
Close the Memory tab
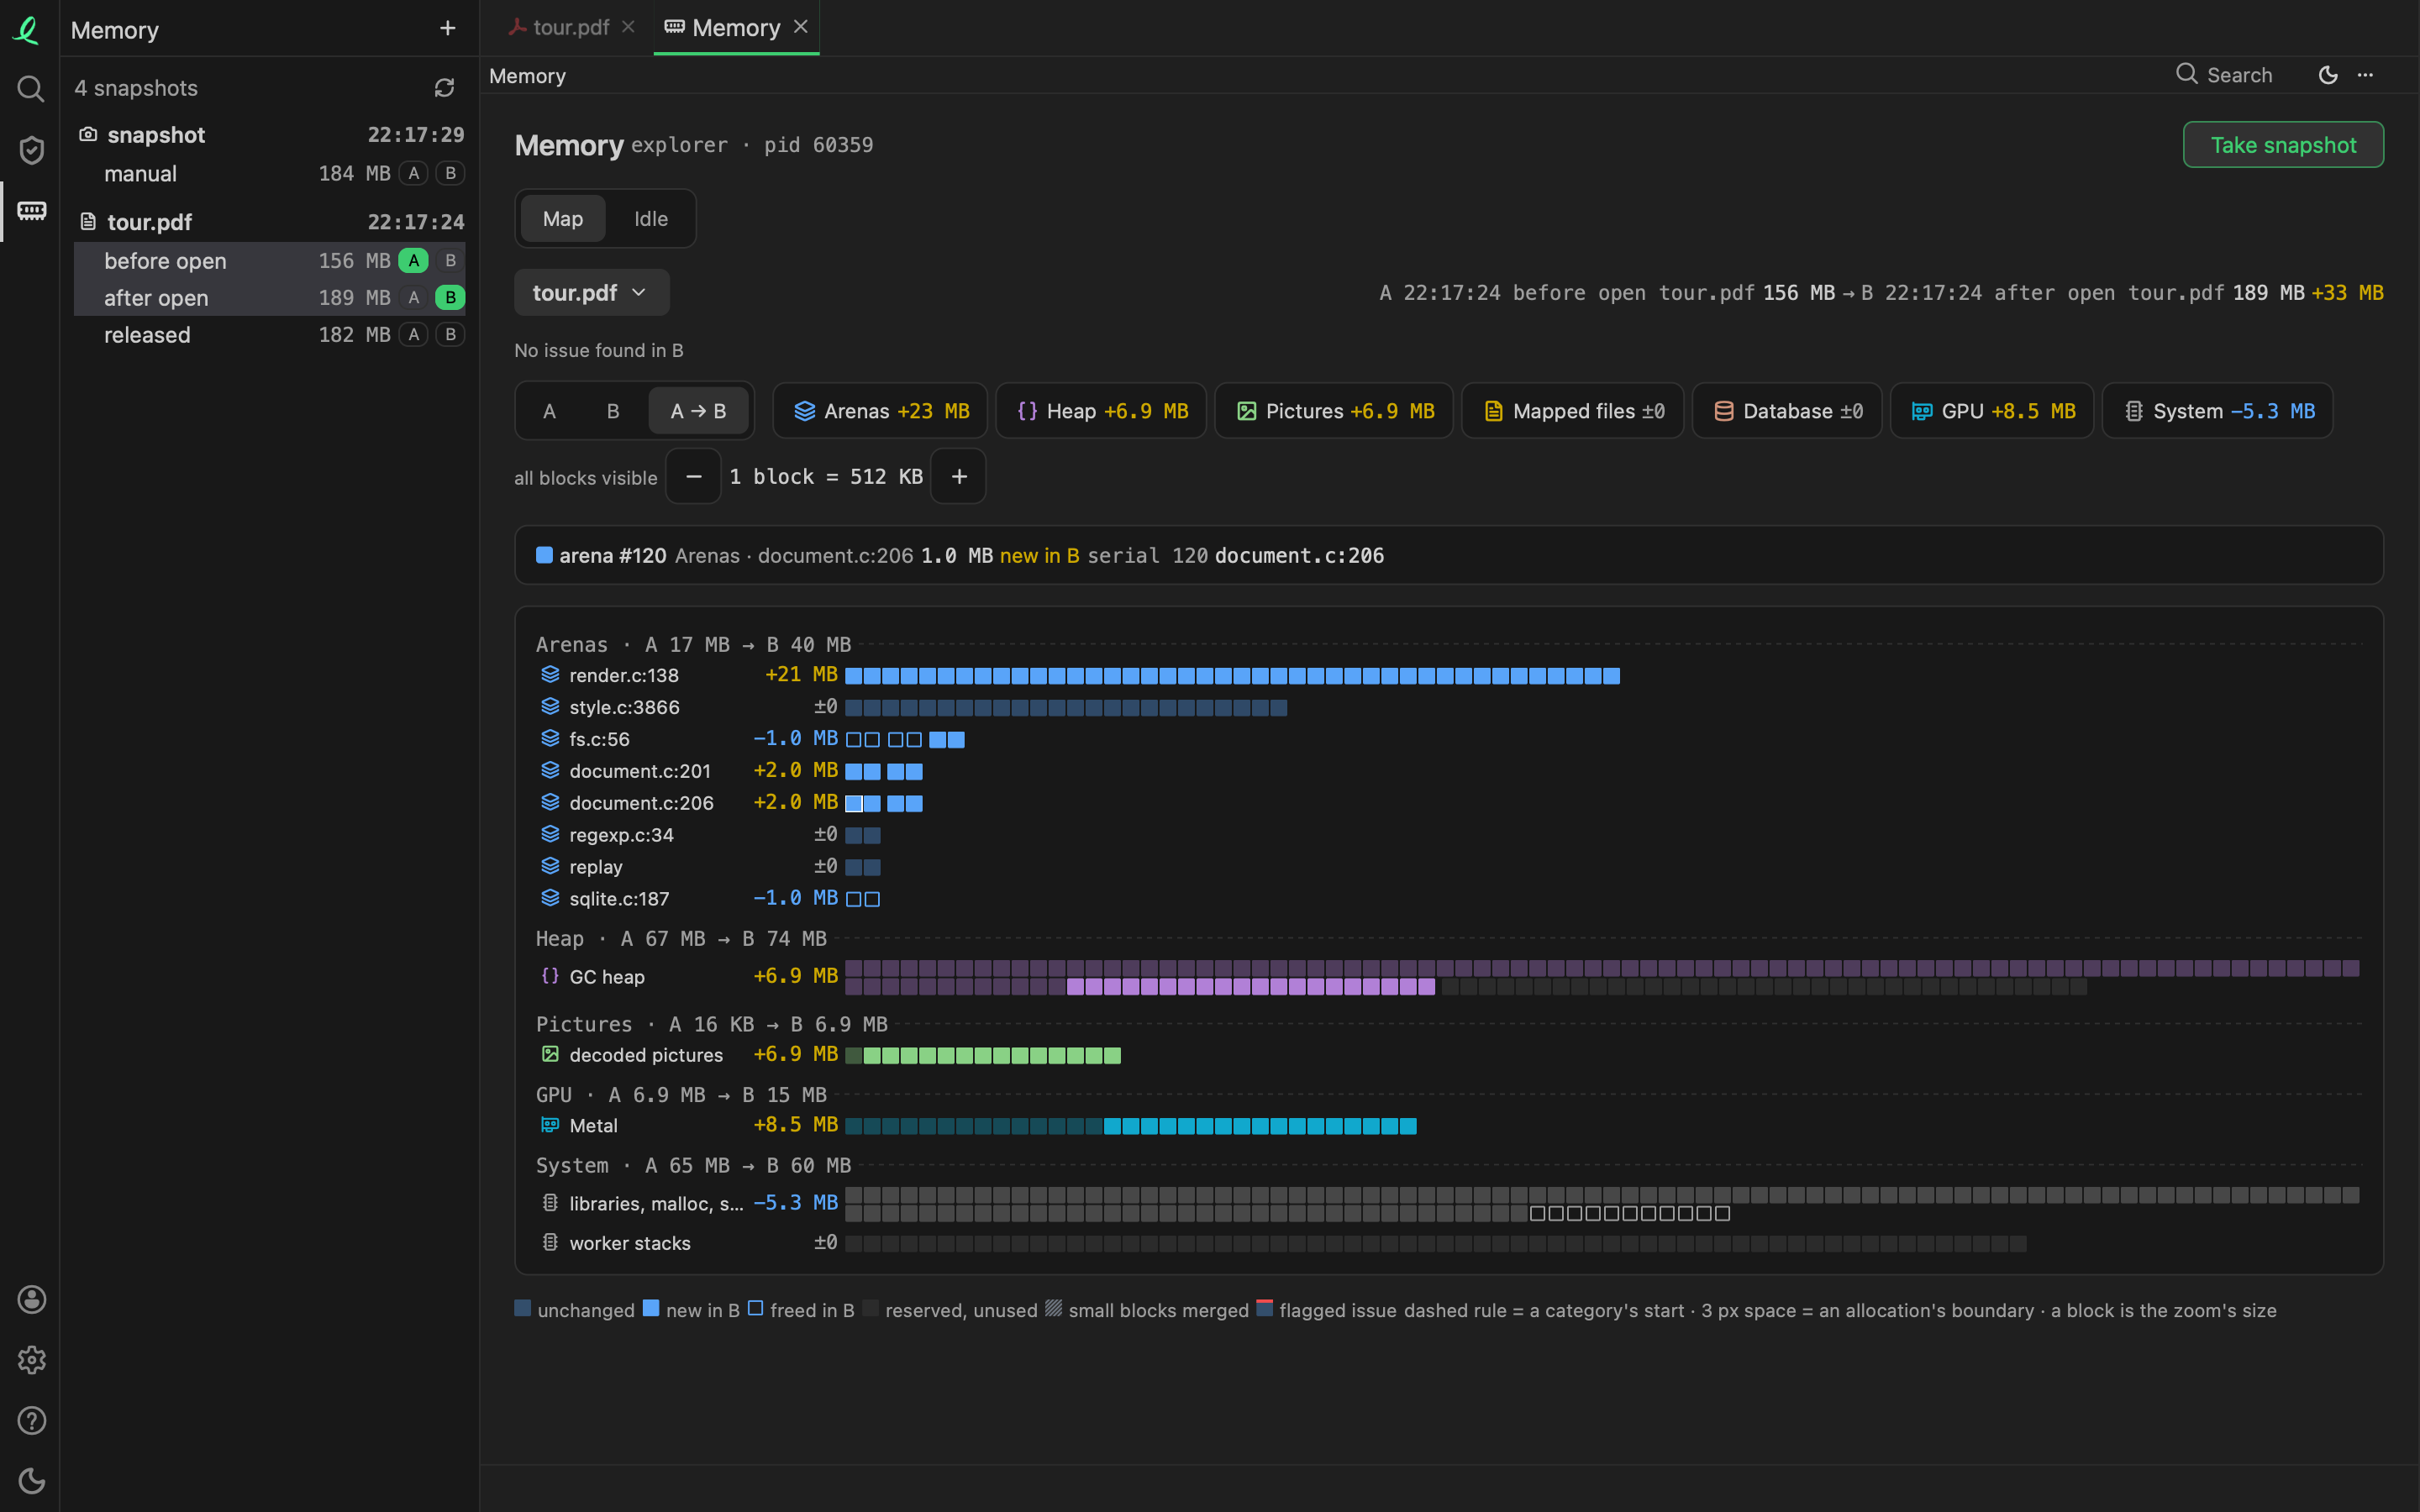coord(800,27)
